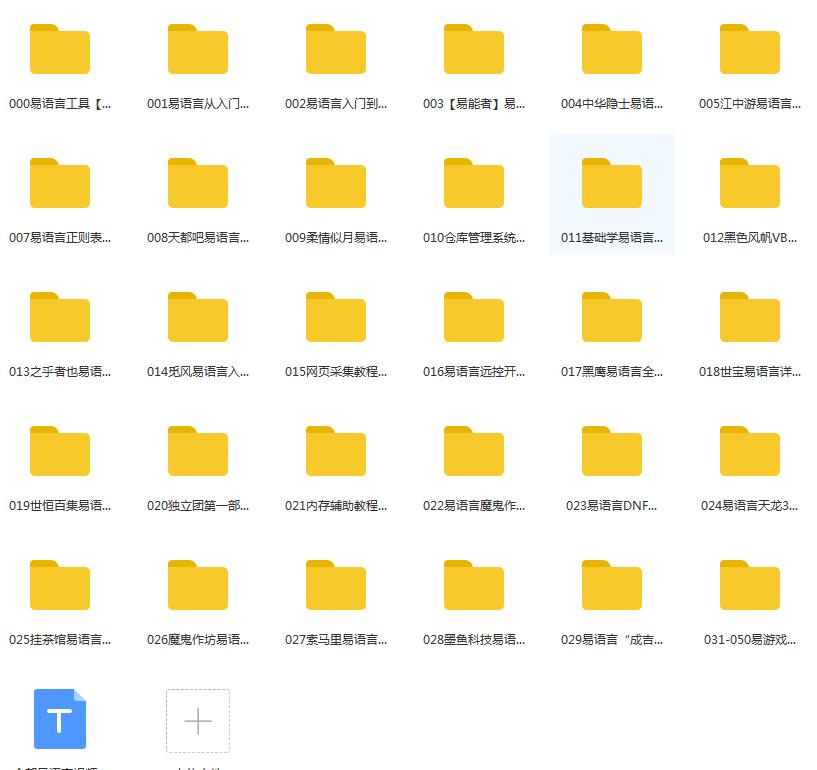Screen dimensions: 817x770
Task: Click the 011基础学易语言... name text
Action: [x=612, y=238]
